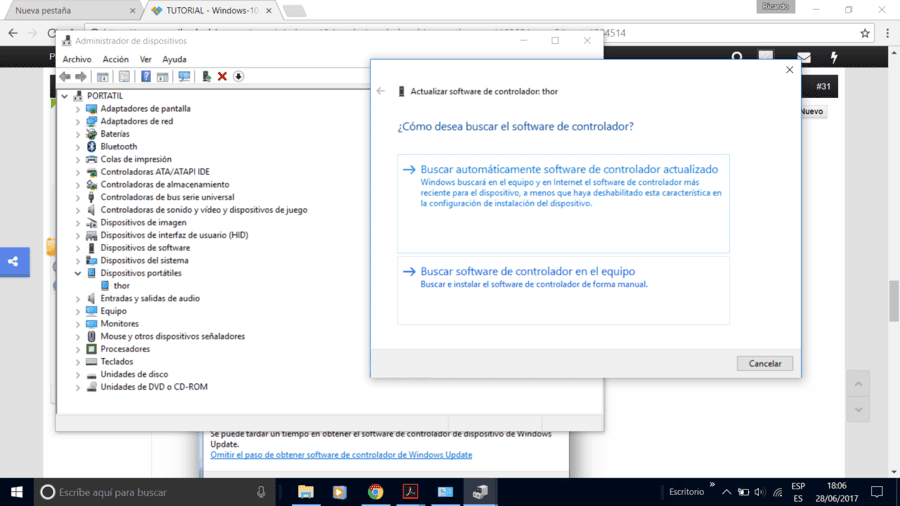This screenshot has width=900, height=506.
Task: Toggle the console tree toolbar icon
Action: click(x=103, y=76)
